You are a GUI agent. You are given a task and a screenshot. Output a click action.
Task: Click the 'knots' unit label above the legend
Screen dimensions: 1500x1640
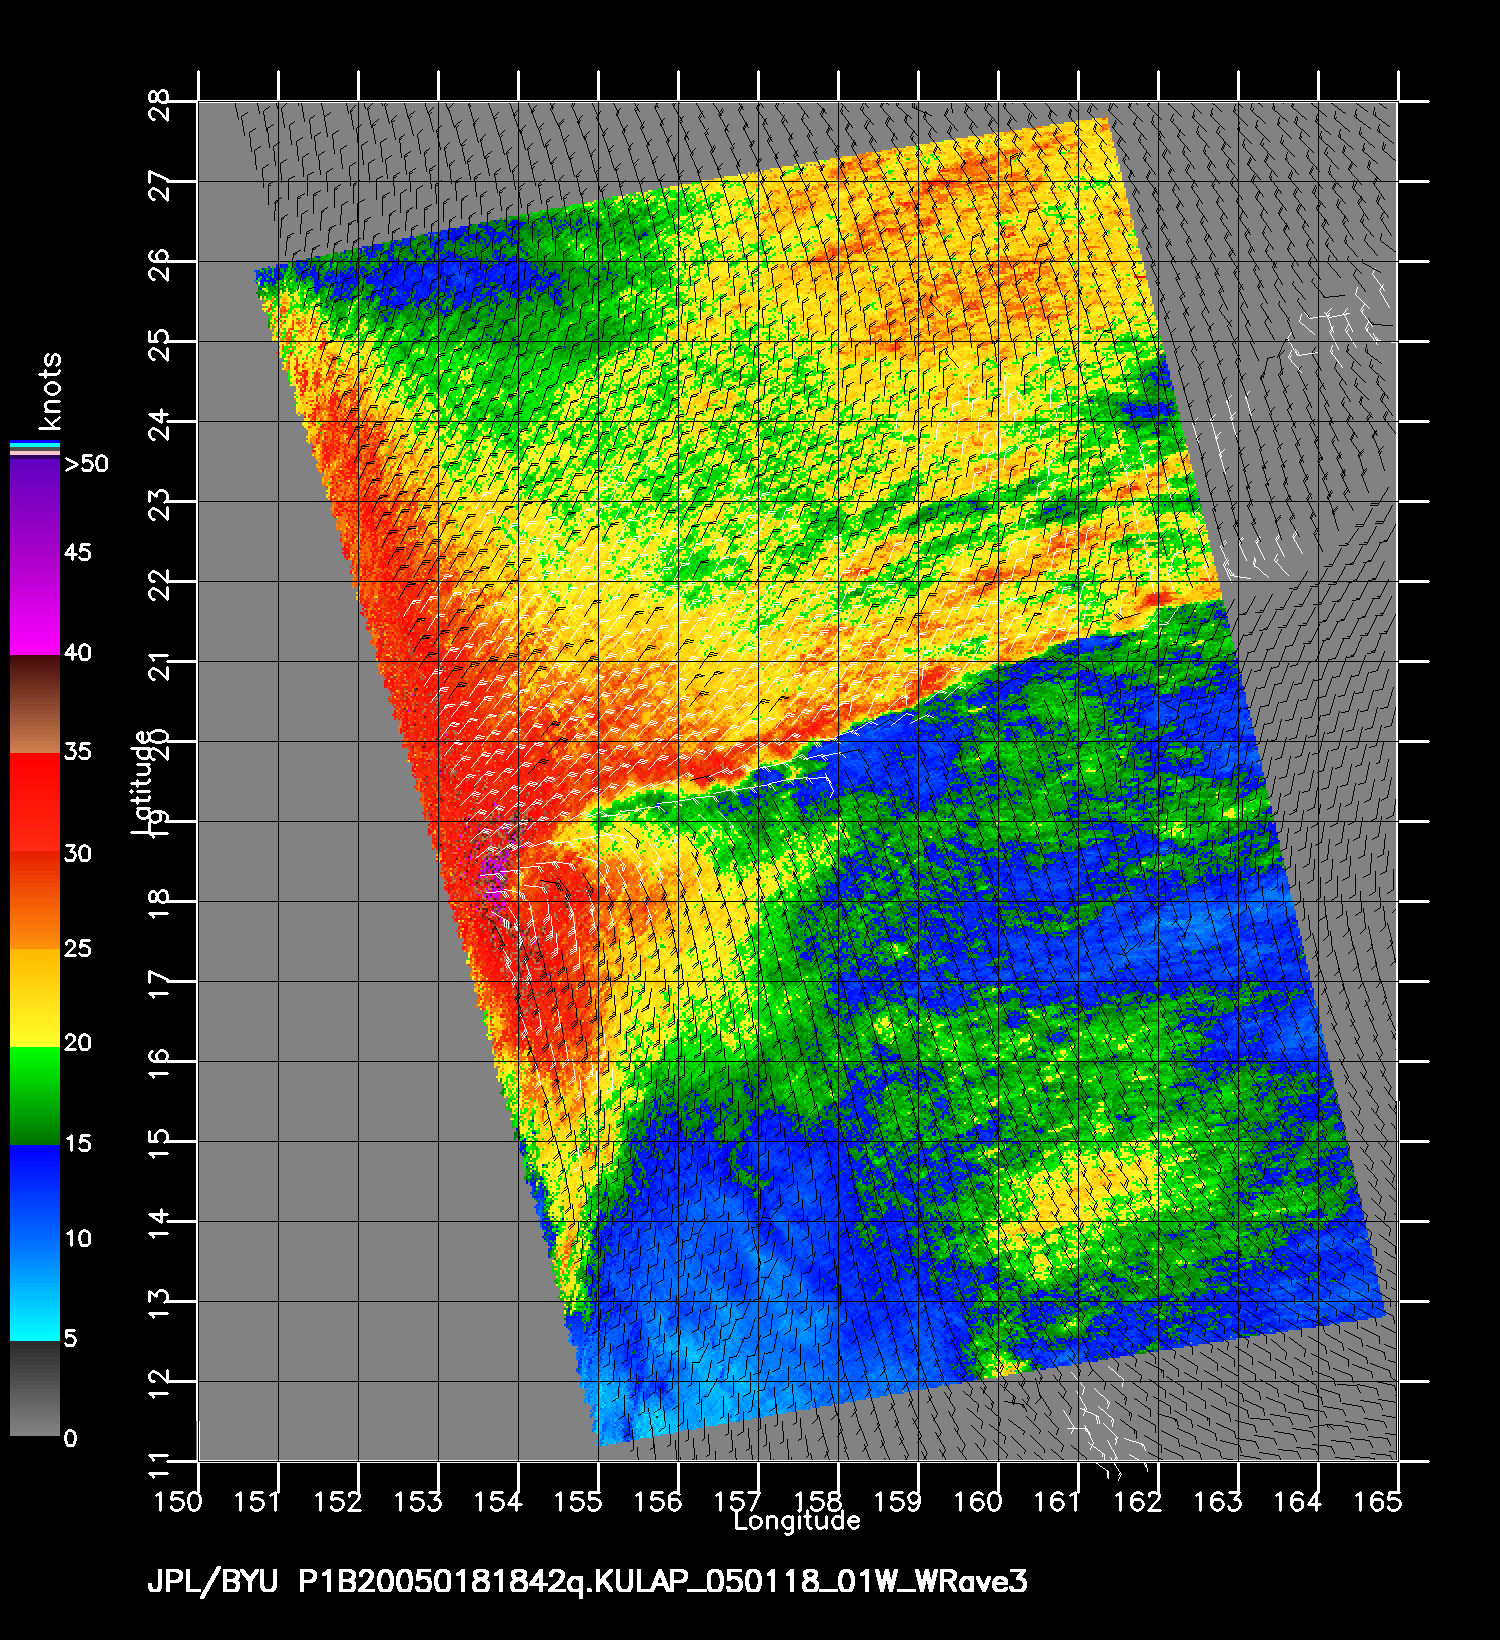(x=49, y=391)
